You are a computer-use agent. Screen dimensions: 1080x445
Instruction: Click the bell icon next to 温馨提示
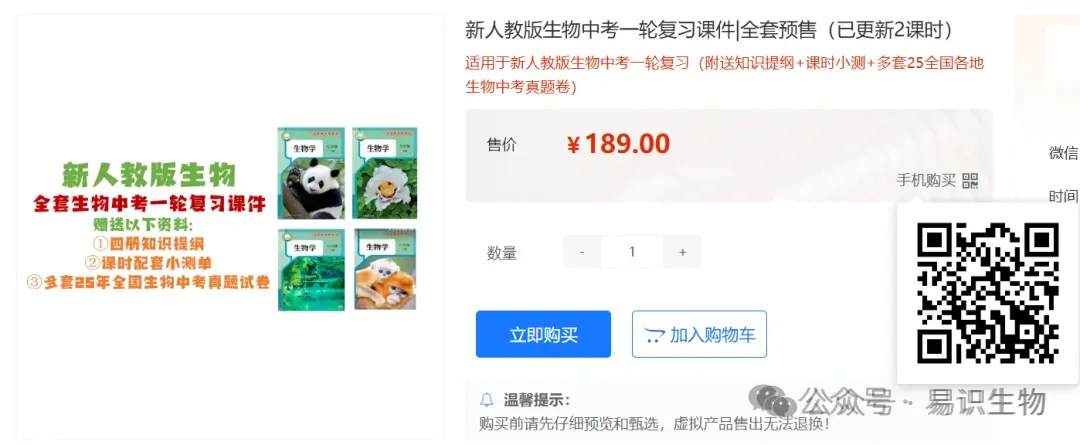(x=487, y=400)
